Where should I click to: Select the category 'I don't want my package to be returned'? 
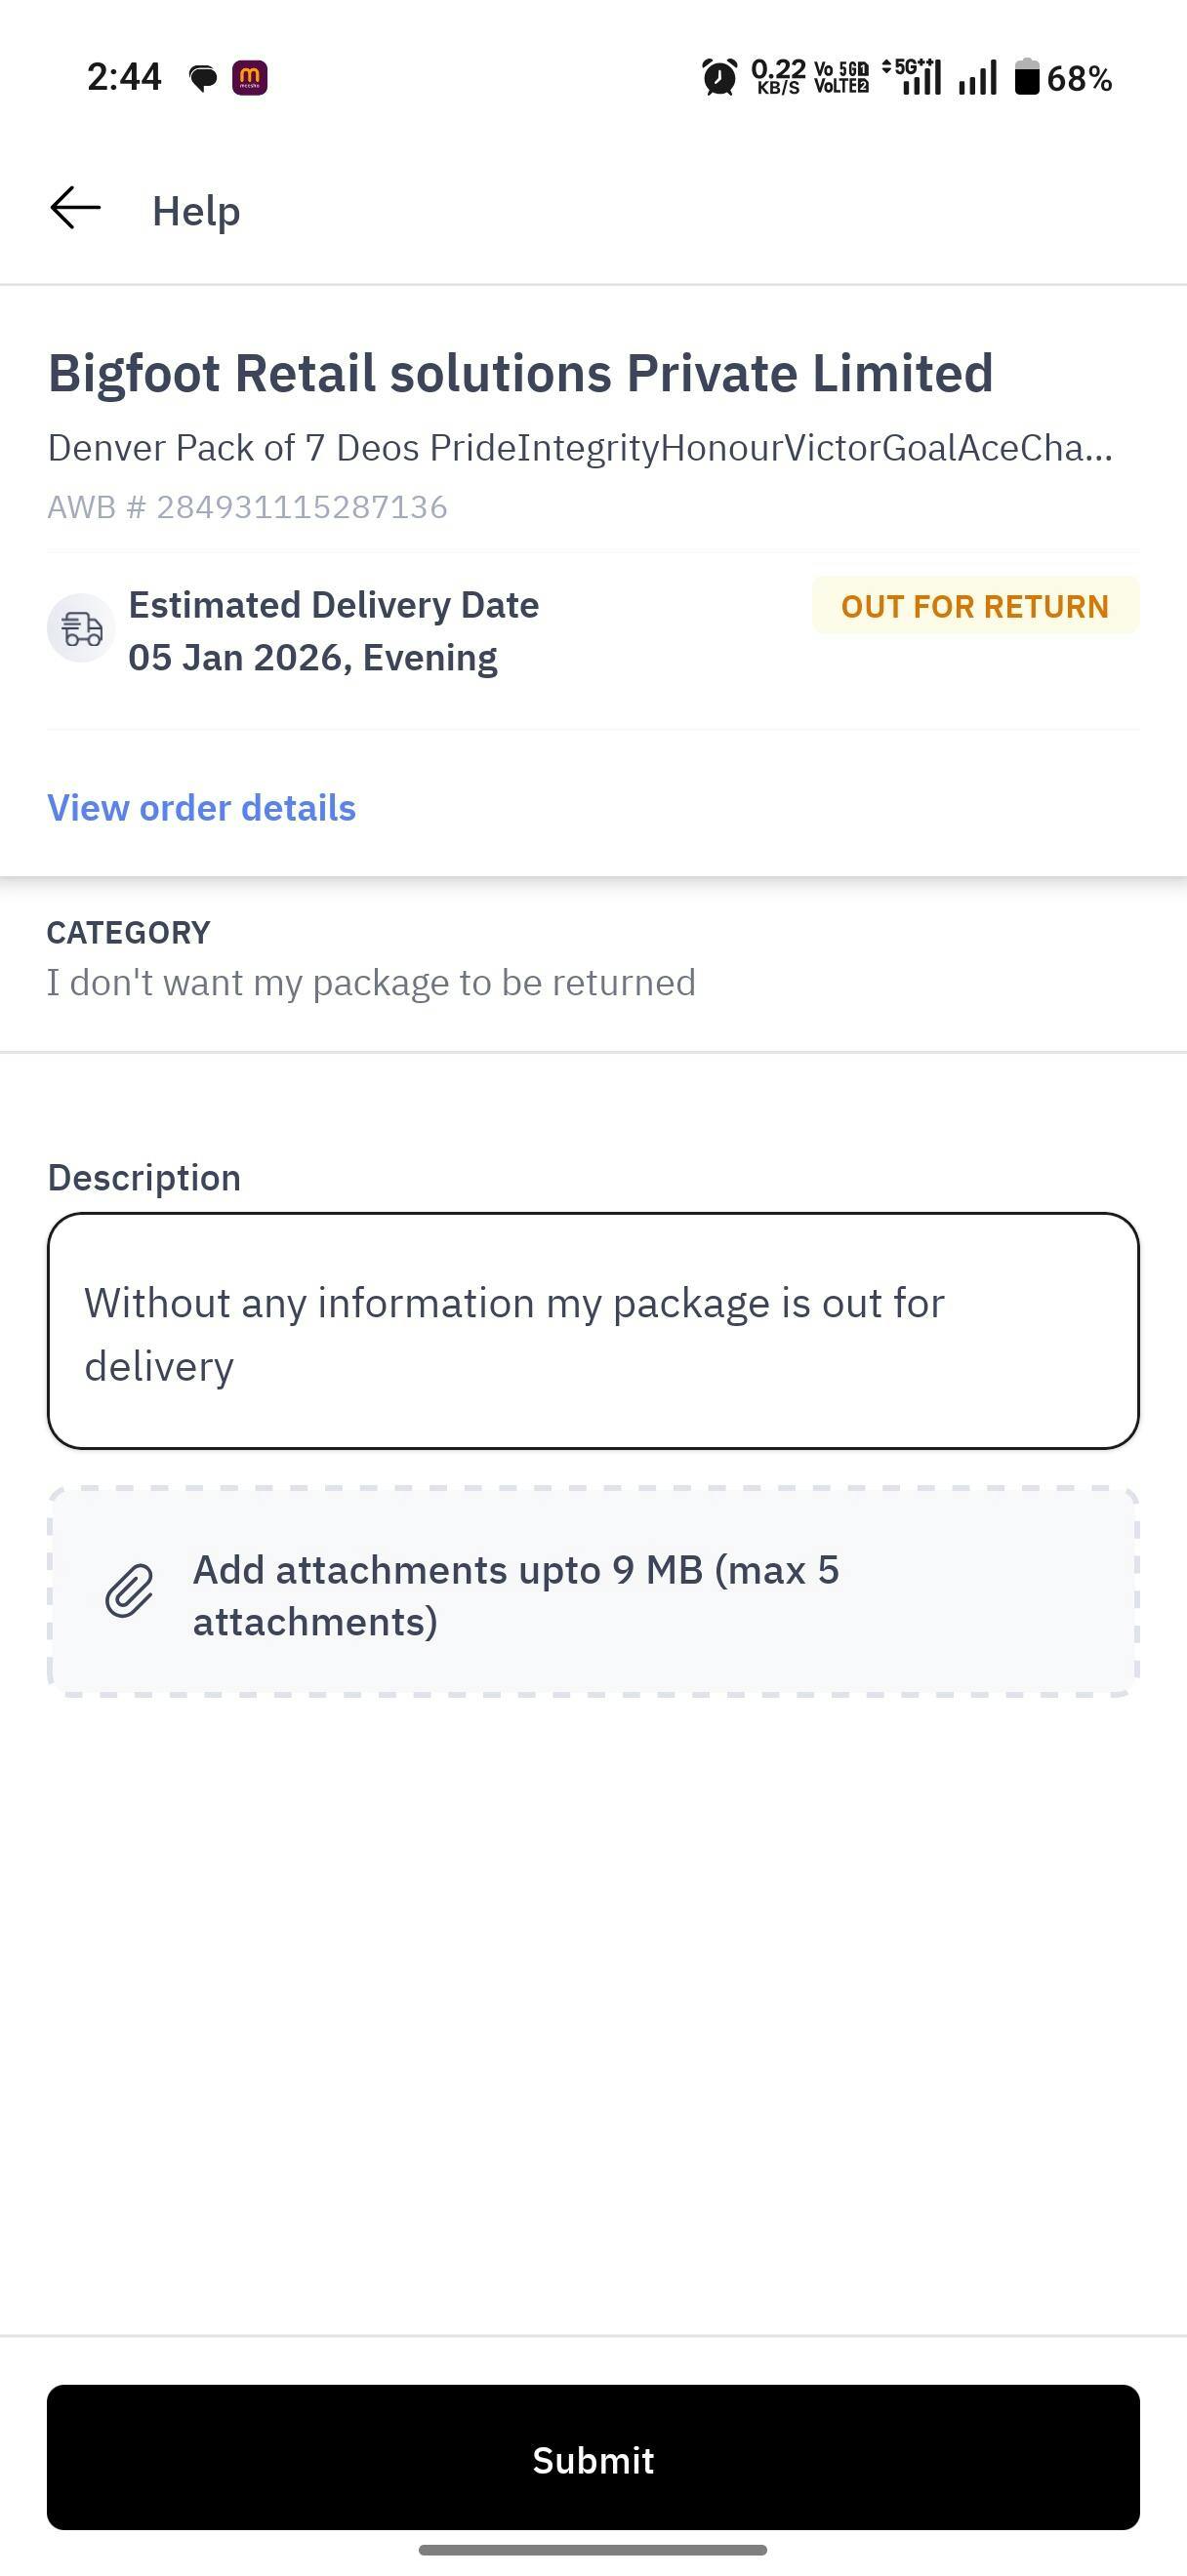coord(371,983)
